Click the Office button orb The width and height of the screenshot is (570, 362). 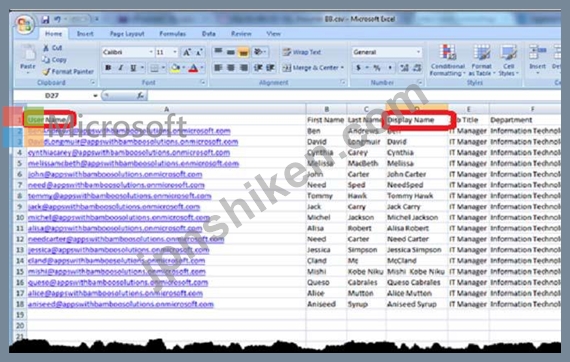click(25, 25)
